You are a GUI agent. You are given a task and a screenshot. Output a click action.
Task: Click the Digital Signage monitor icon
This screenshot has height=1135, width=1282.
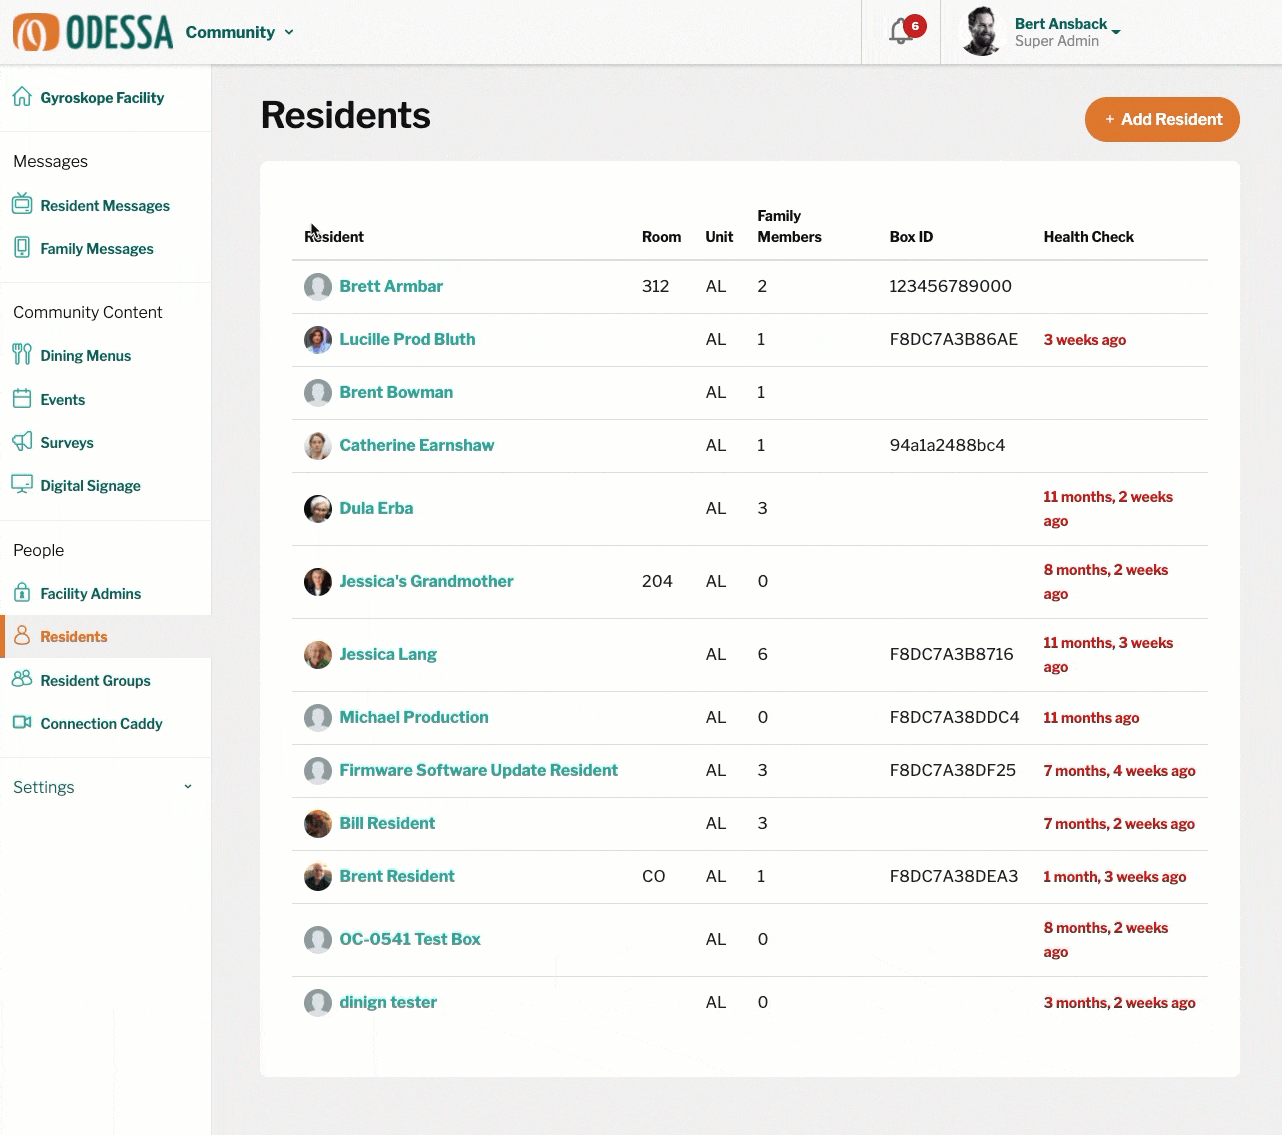coord(22,484)
